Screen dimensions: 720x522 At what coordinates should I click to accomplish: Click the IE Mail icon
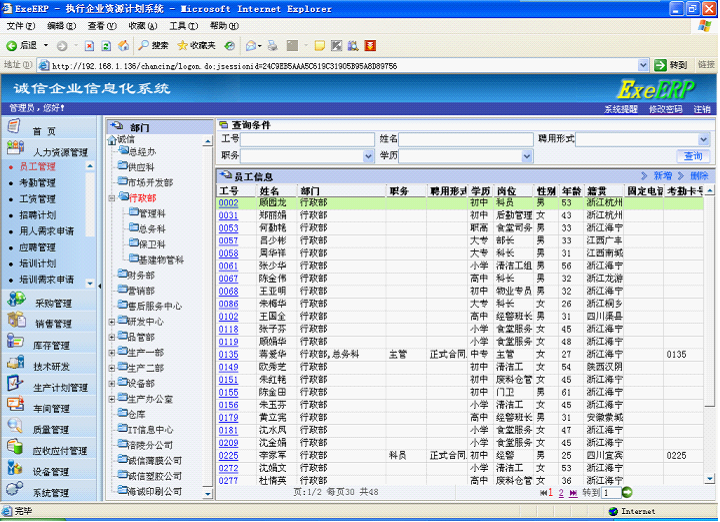click(251, 45)
